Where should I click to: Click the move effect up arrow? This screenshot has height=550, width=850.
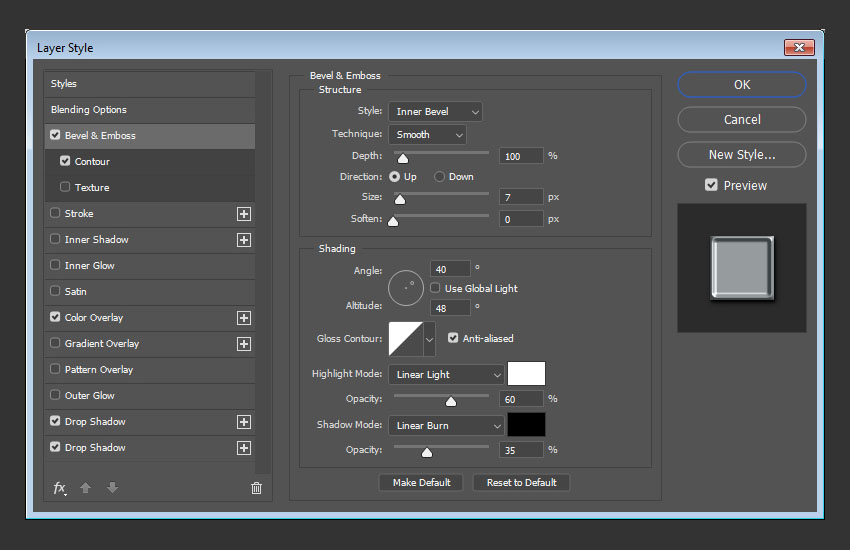pos(86,488)
